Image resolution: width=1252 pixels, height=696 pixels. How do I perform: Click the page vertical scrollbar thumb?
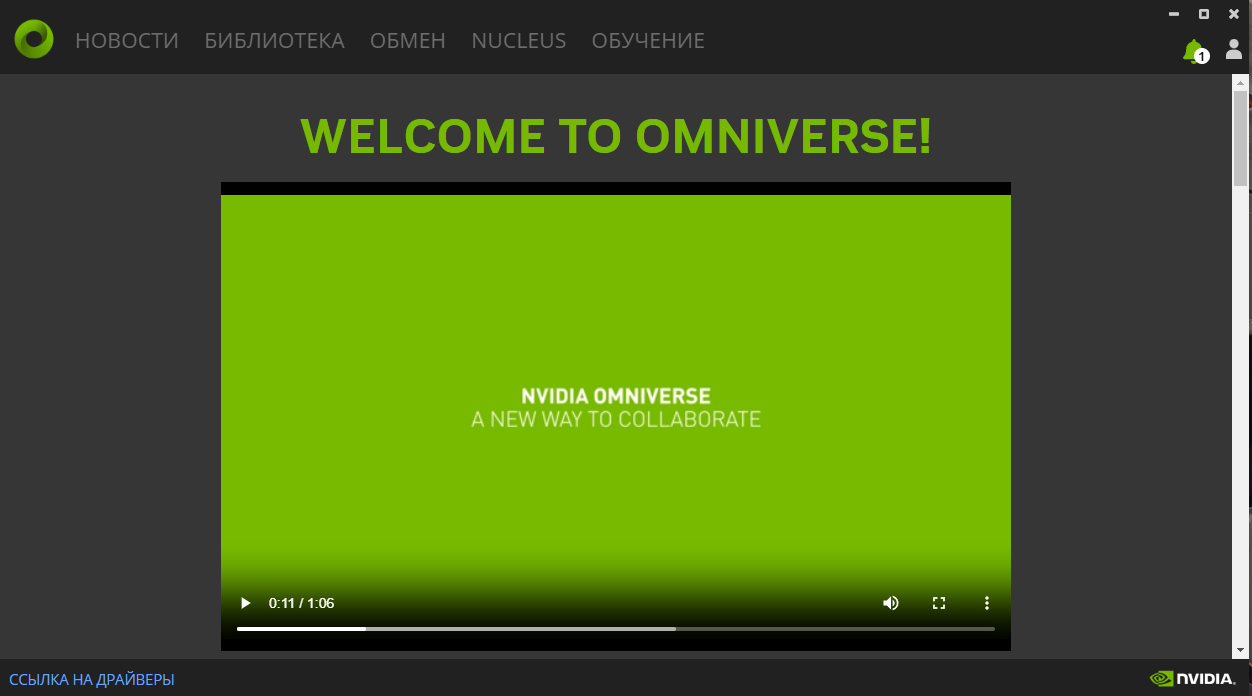[1240, 138]
